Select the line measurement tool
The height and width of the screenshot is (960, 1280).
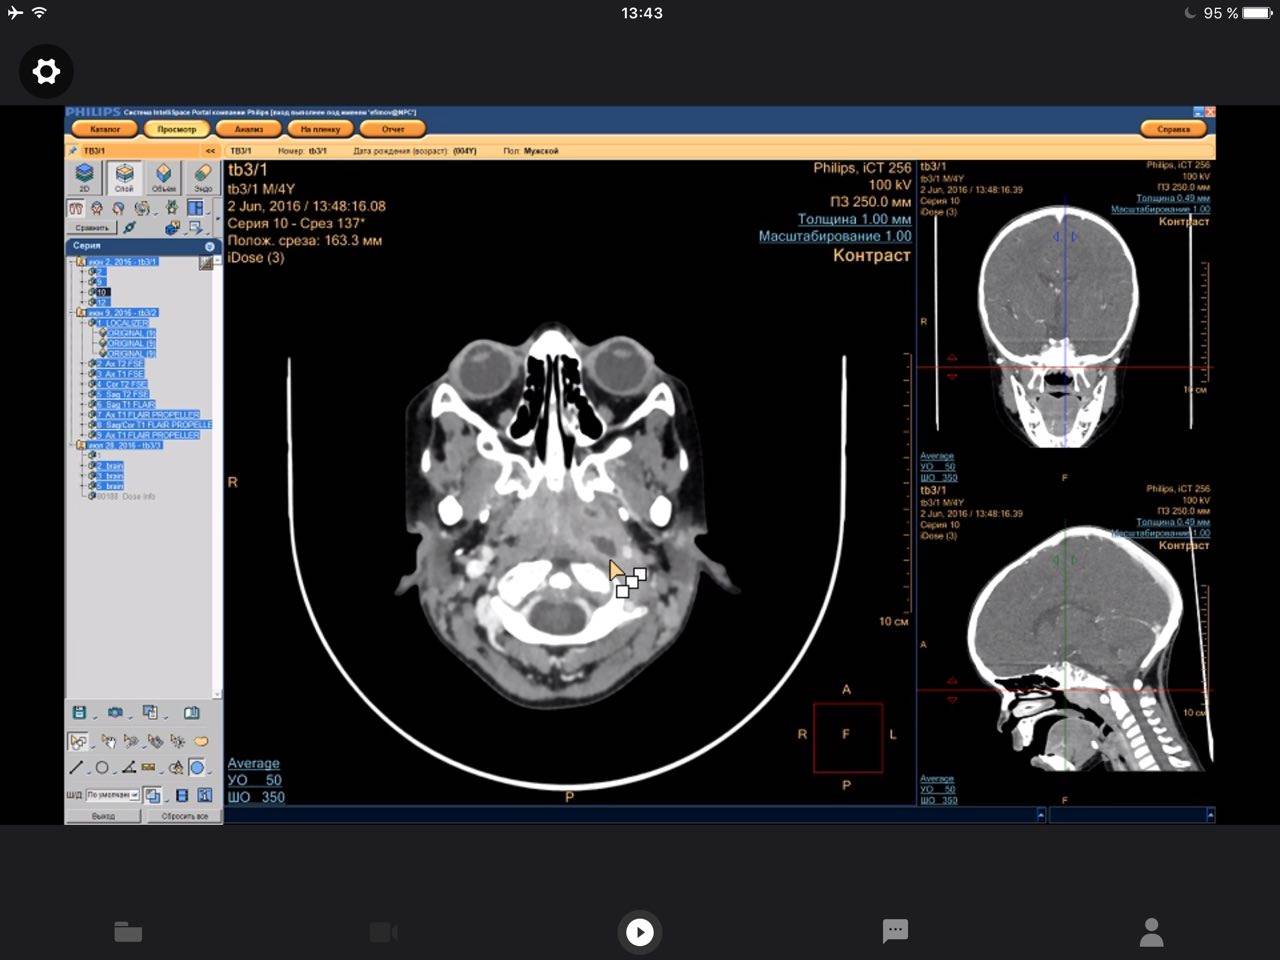click(x=76, y=768)
